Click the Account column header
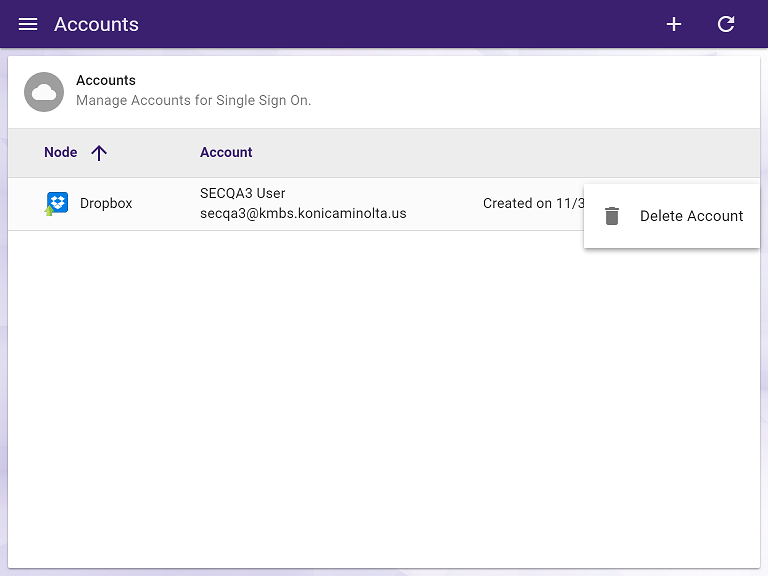Screen dimensions: 768x576 [x=226, y=152]
